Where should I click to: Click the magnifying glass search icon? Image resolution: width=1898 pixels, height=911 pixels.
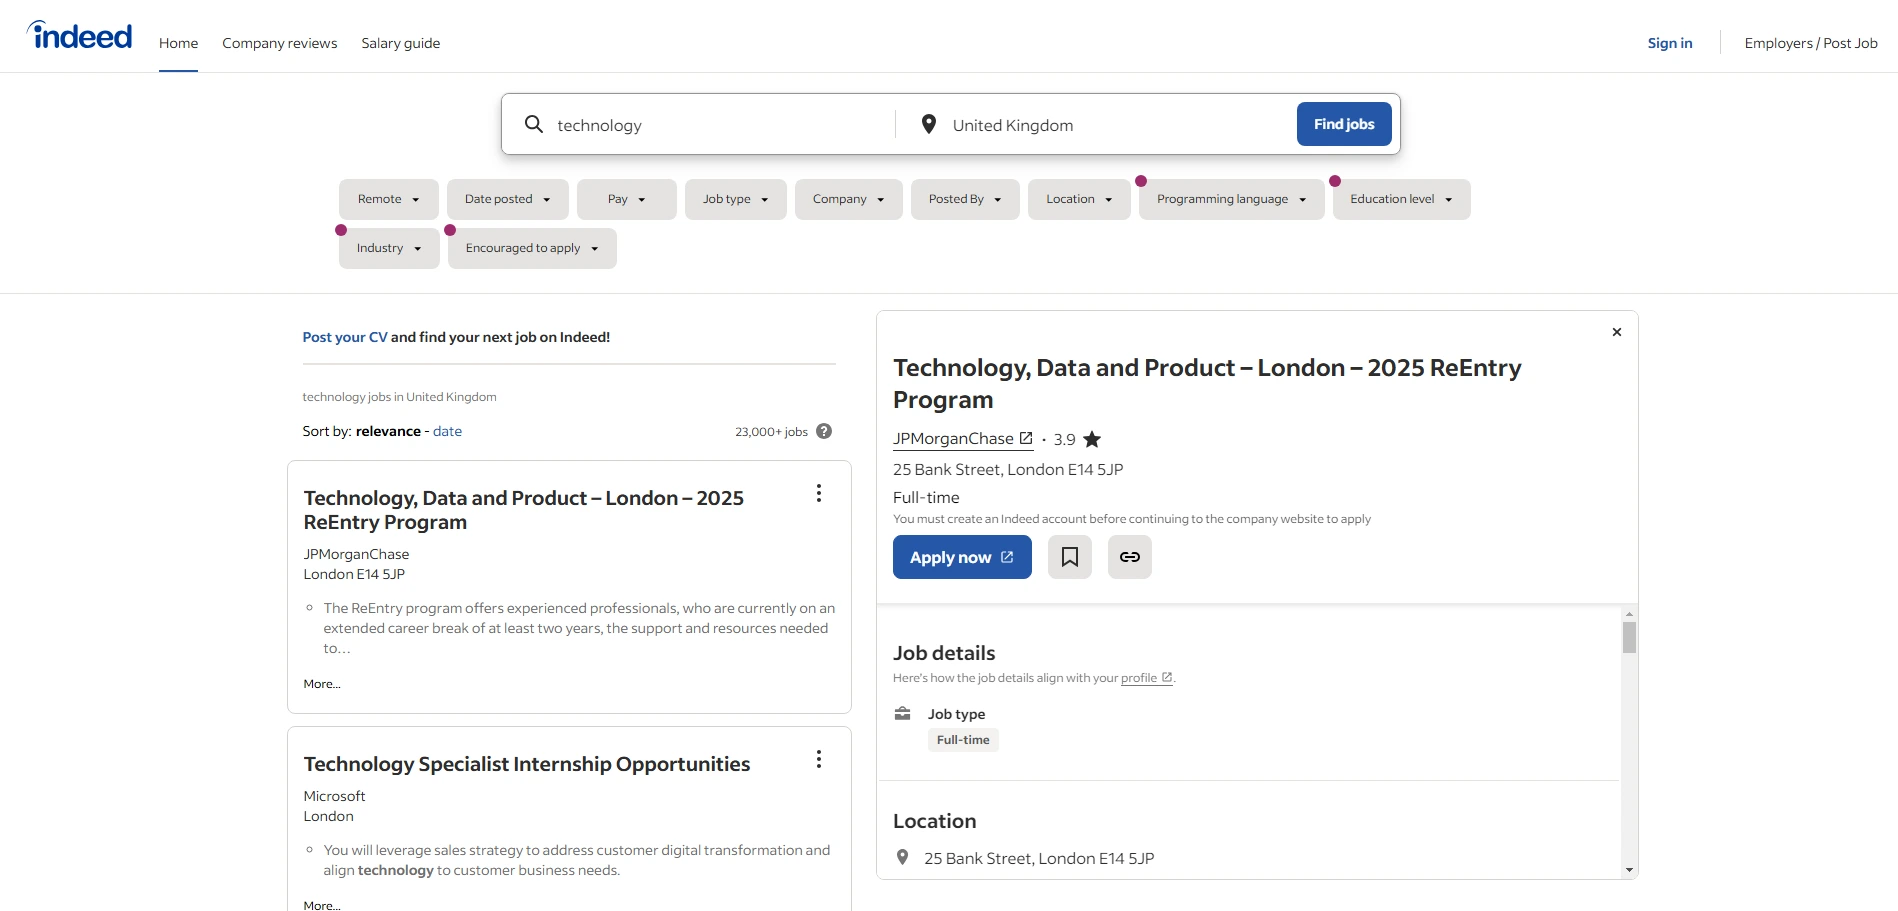point(534,124)
